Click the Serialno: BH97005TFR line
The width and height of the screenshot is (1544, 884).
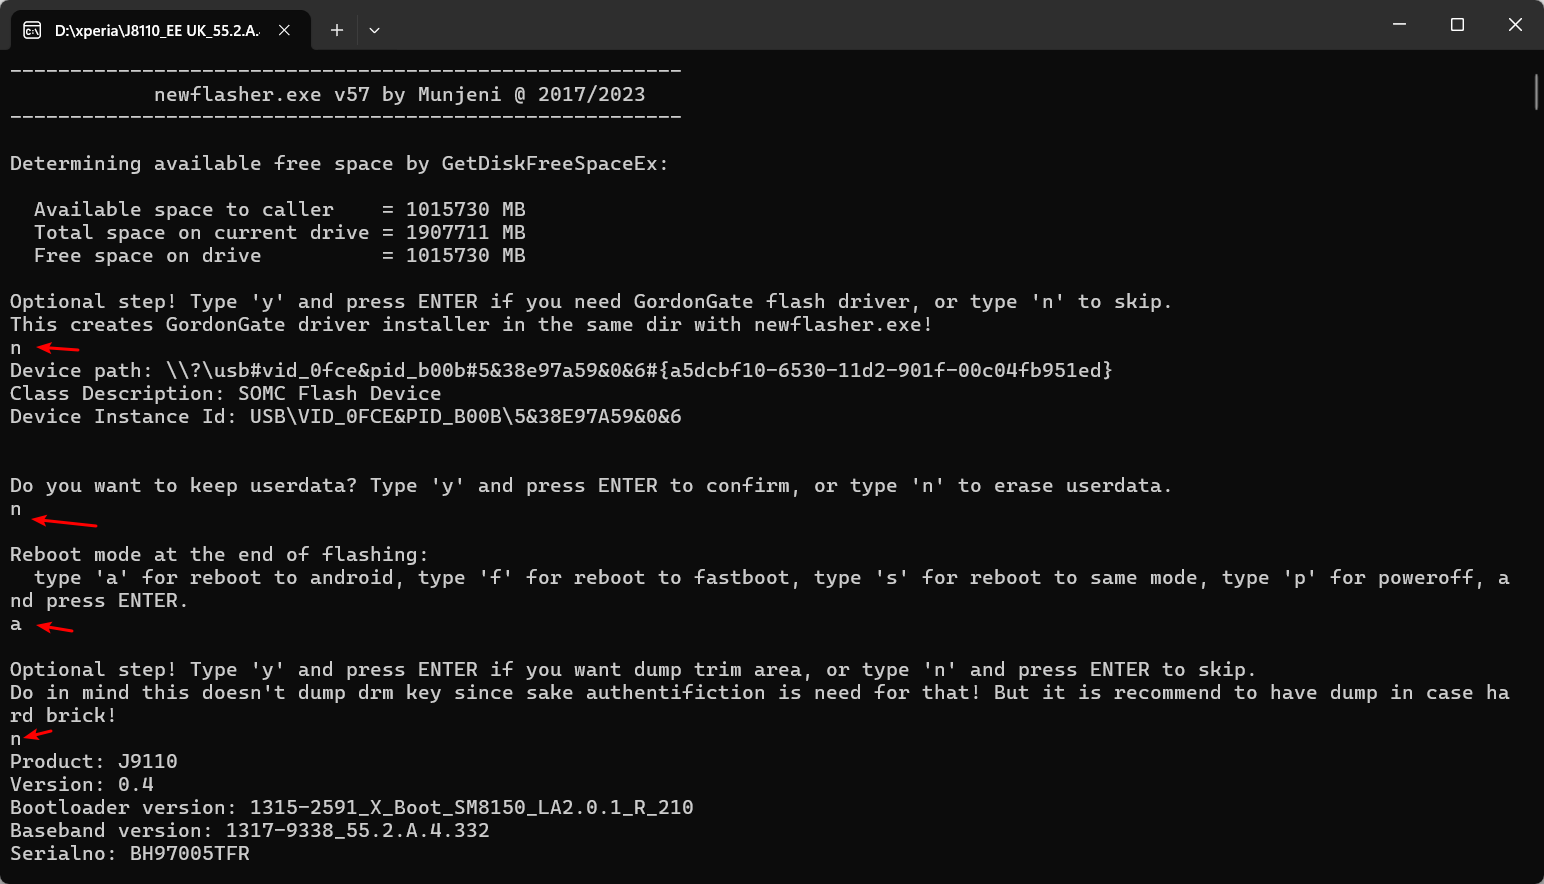(x=130, y=854)
